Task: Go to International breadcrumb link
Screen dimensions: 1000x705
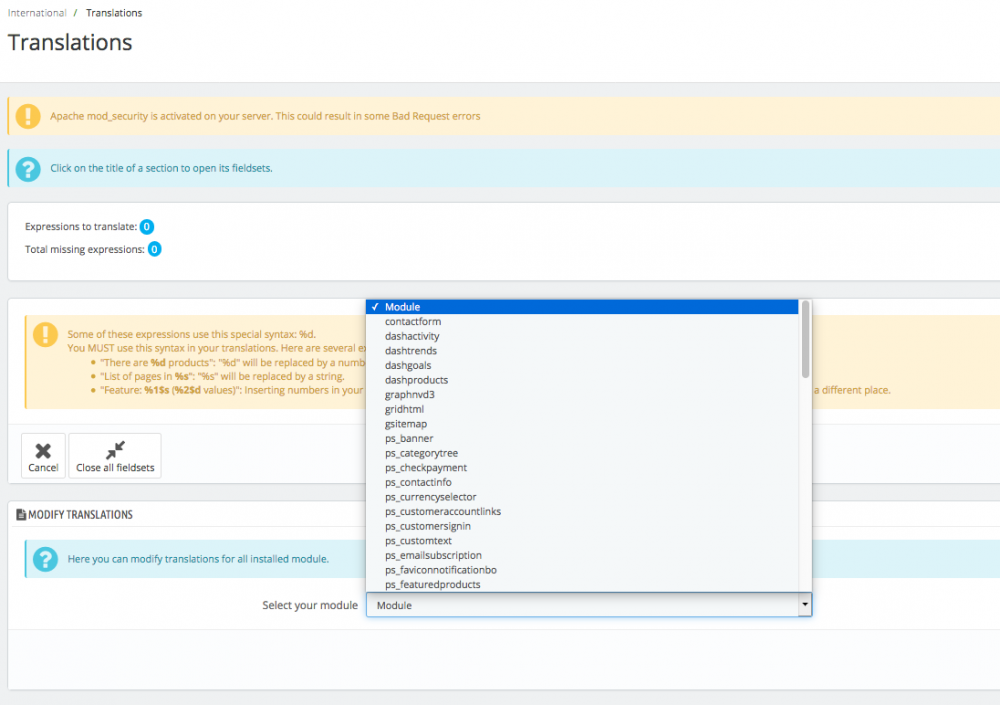Action: [37, 13]
